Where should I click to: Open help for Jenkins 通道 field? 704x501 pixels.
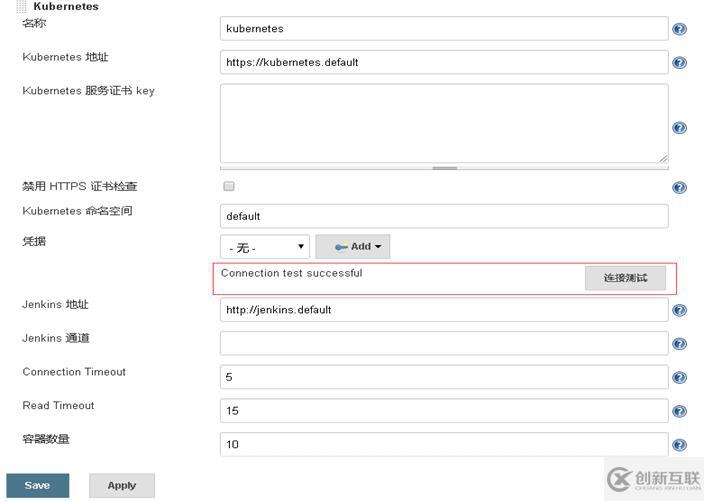679,344
